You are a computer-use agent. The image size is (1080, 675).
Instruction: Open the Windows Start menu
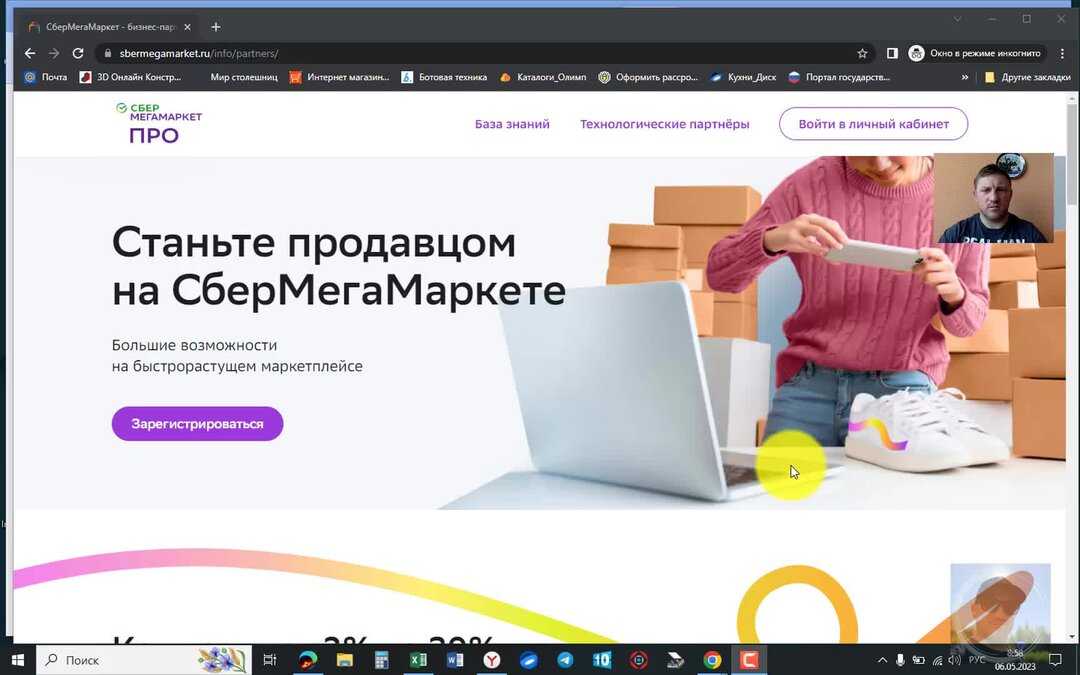click(x=17, y=660)
